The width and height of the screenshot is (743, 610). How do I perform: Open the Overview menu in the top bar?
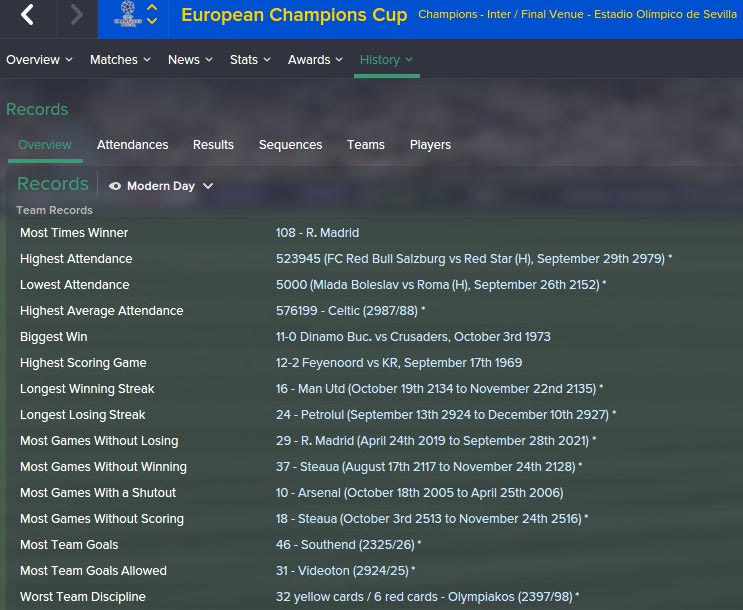point(39,60)
